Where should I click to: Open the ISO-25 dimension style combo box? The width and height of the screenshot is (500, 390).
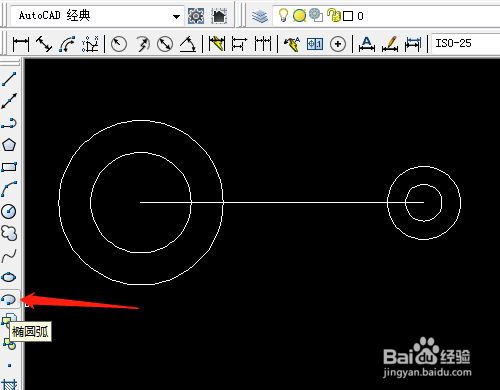pos(466,43)
